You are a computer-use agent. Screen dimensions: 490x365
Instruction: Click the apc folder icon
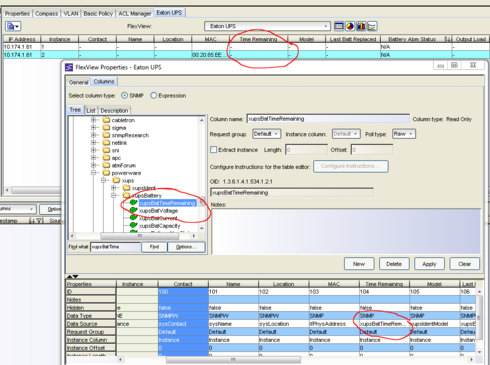click(106, 158)
